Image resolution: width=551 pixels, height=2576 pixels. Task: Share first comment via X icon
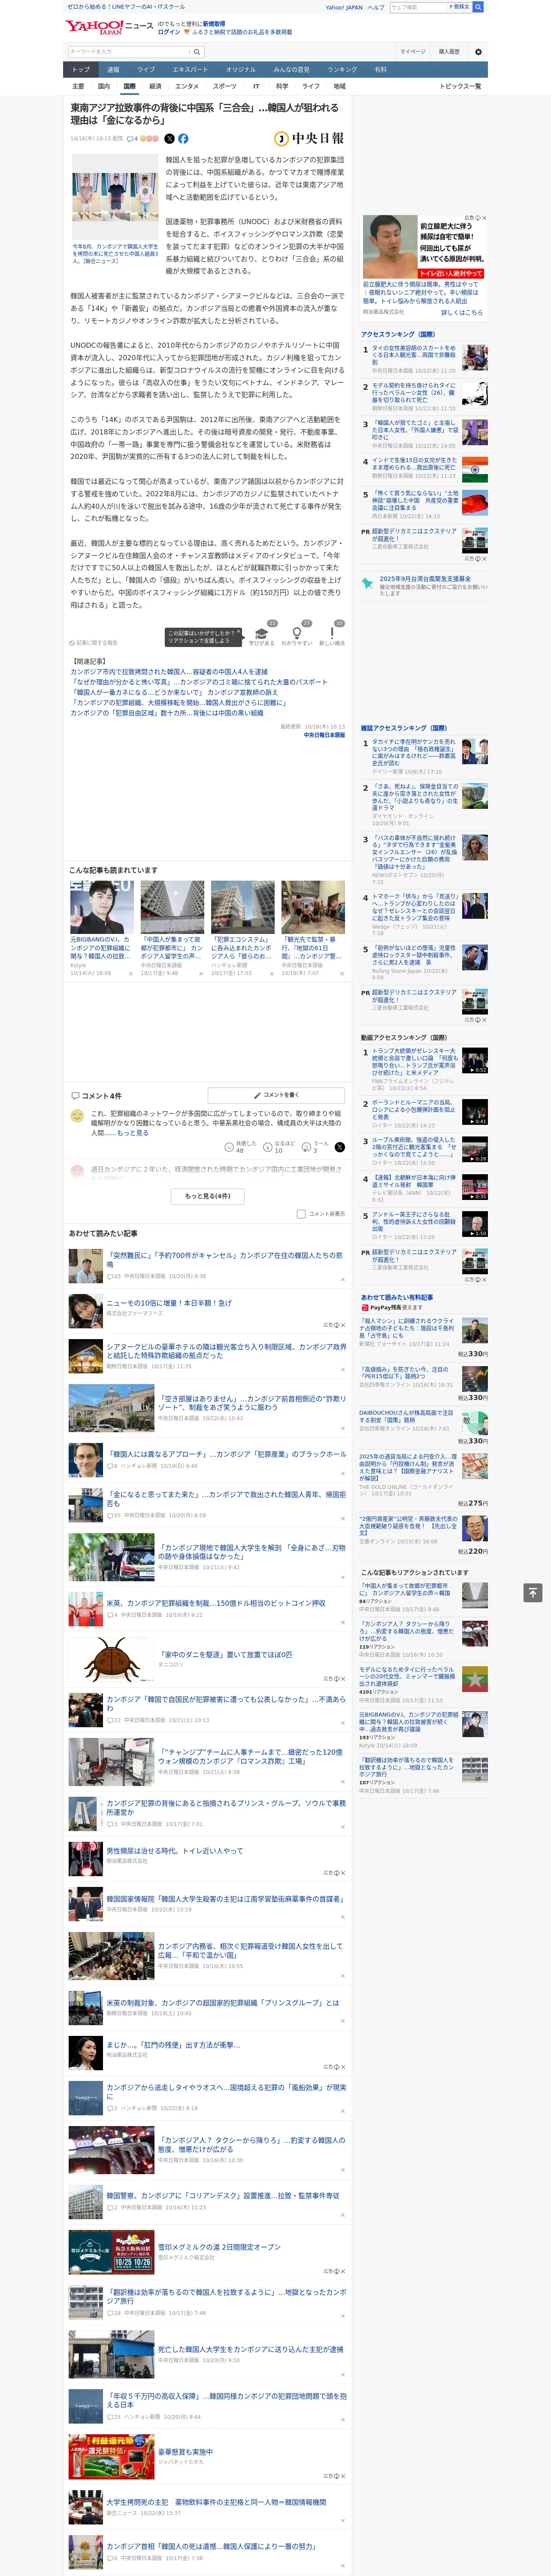click(x=339, y=1147)
